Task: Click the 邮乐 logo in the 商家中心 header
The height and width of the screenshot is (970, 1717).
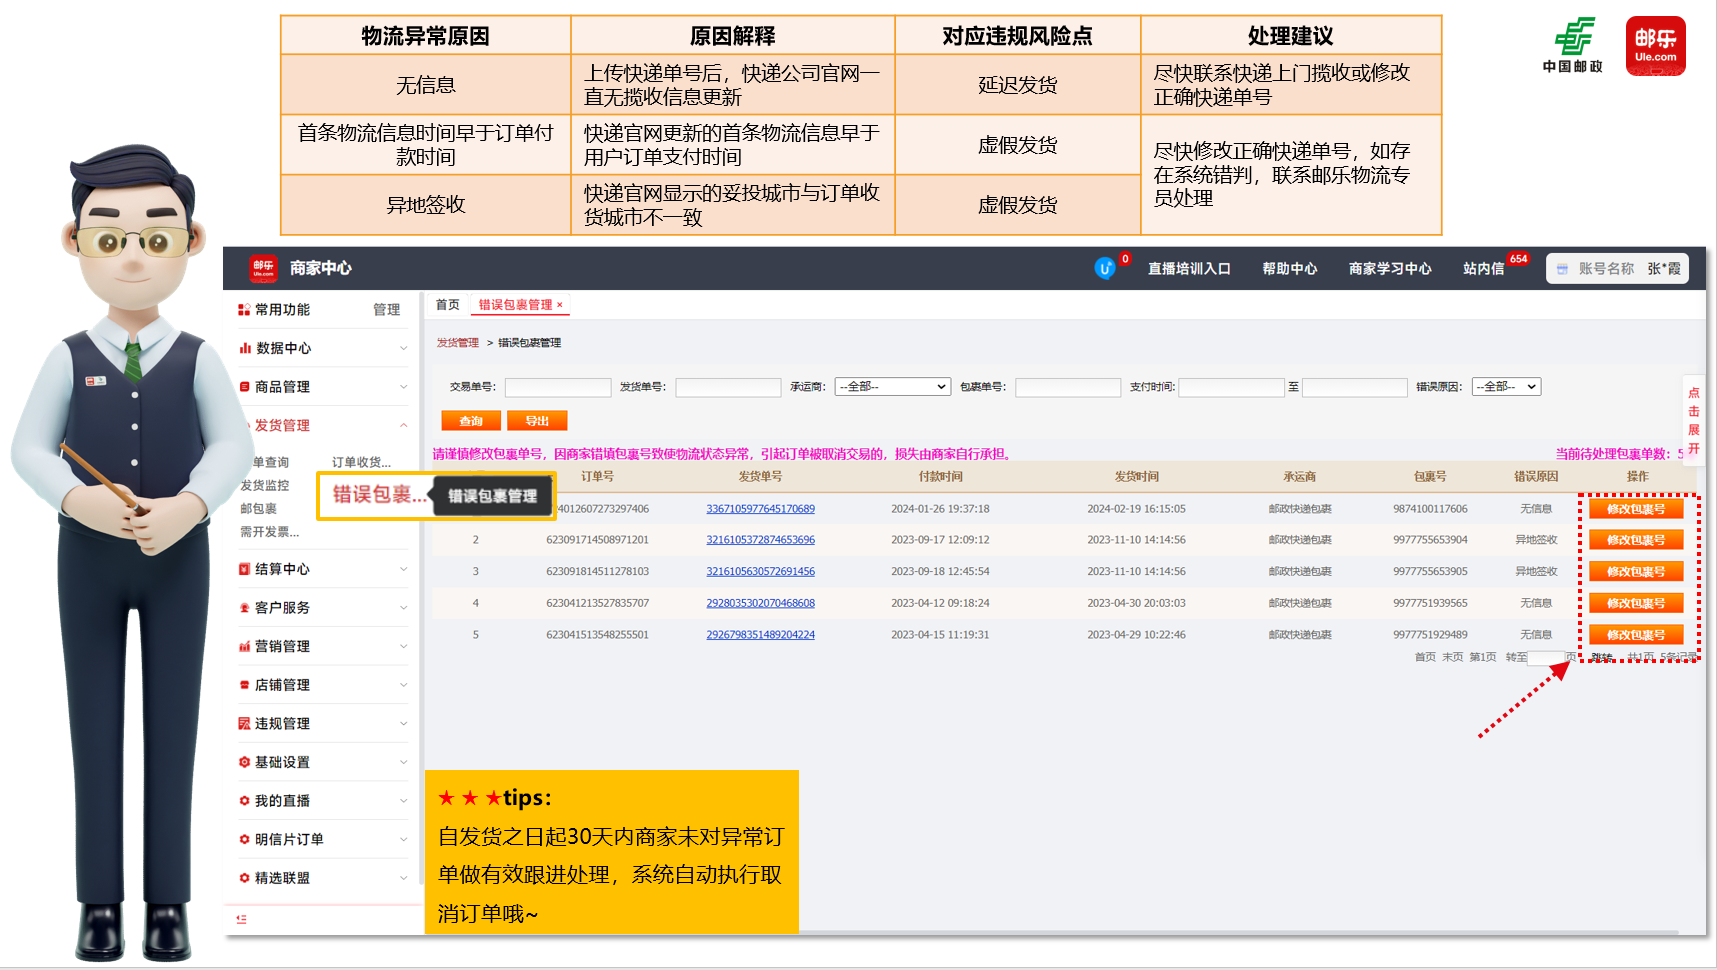Action: click(263, 268)
